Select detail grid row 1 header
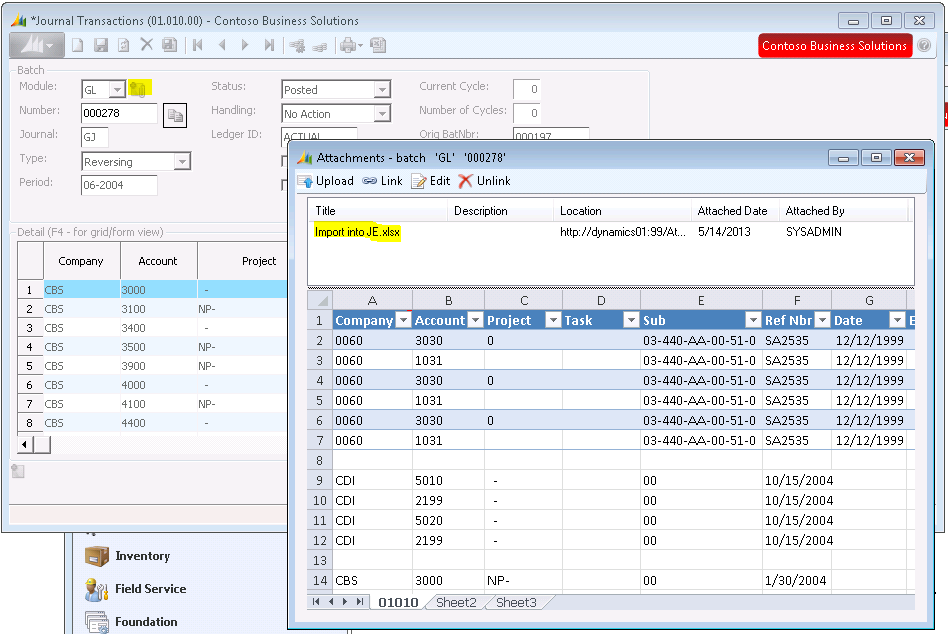Screen dimensions: 948x634 (x=30, y=290)
